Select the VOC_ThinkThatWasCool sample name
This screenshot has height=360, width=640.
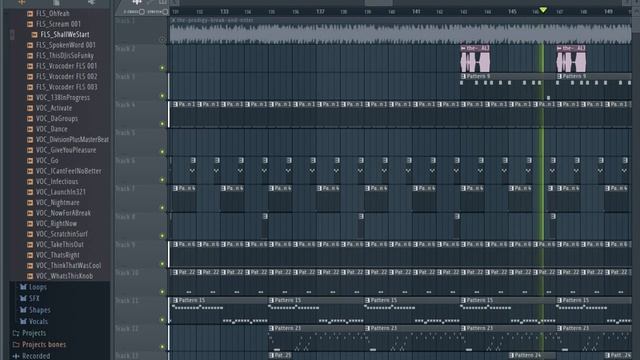[68, 266]
